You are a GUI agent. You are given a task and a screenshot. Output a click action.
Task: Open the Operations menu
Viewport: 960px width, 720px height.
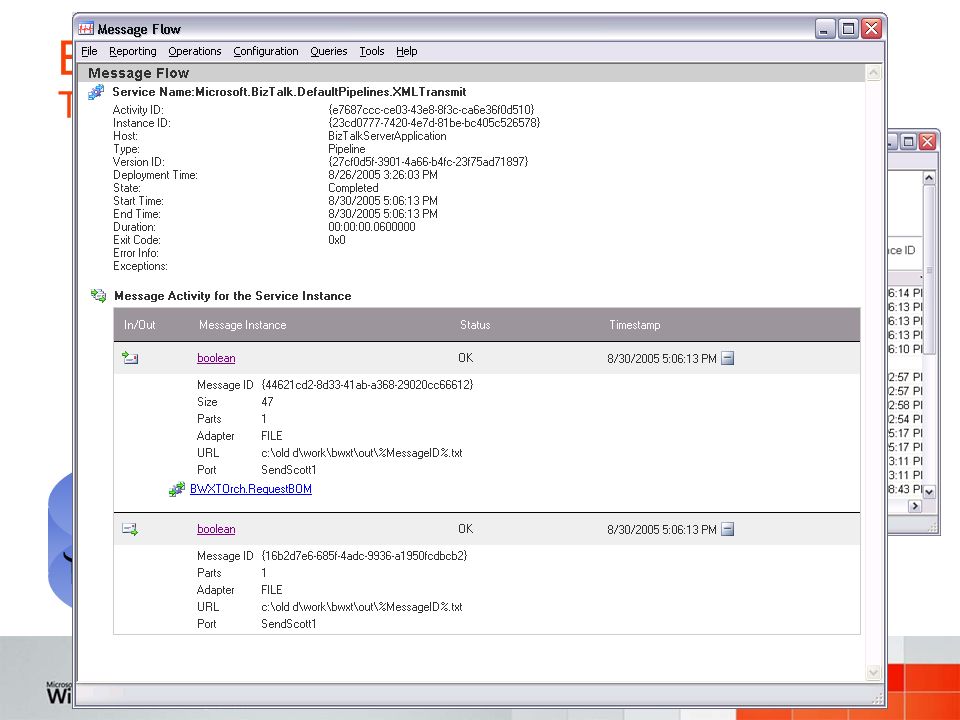pyautogui.click(x=195, y=51)
